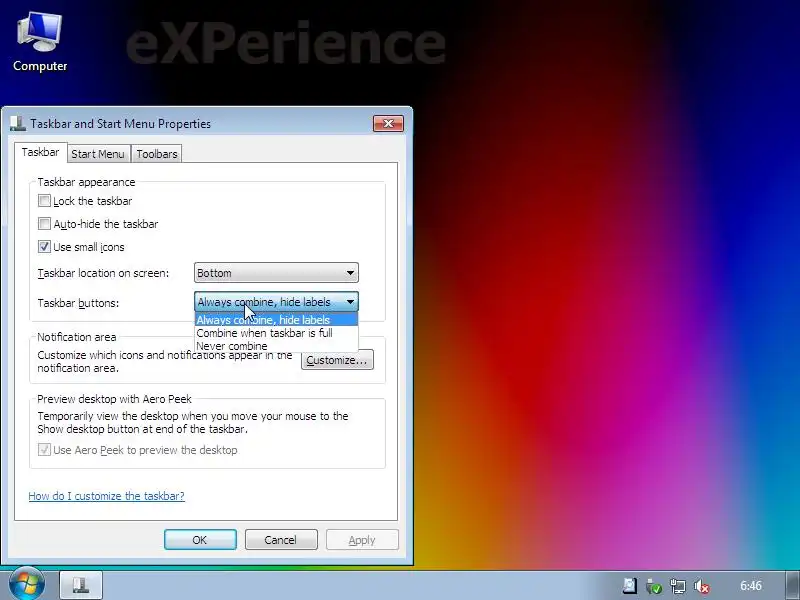Open How do I customize the taskbar link

click(107, 496)
